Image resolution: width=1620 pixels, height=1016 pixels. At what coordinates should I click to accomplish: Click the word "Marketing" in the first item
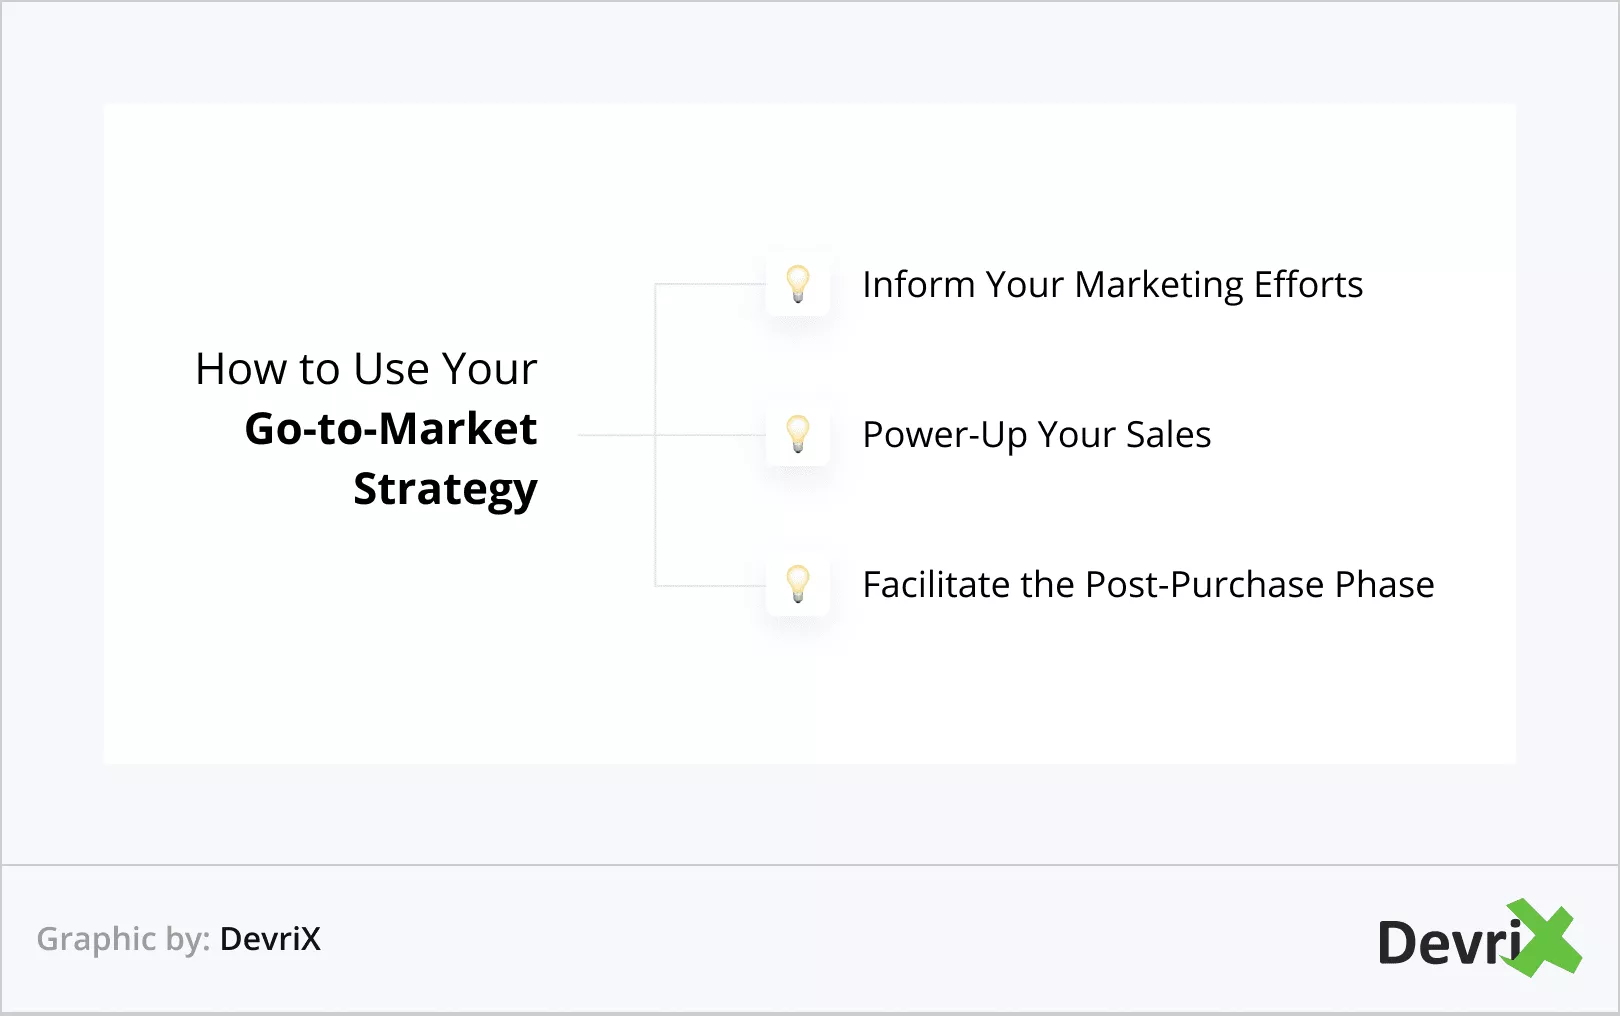pyautogui.click(x=1159, y=285)
